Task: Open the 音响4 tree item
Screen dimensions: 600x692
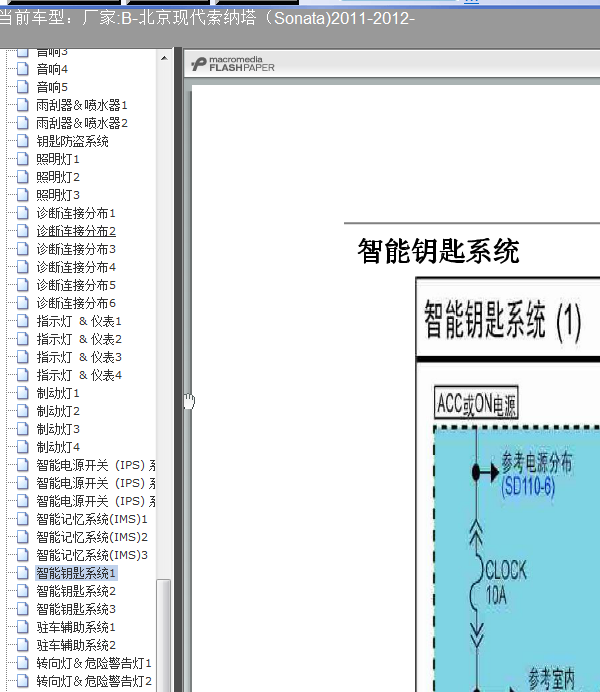Action: click(52, 69)
